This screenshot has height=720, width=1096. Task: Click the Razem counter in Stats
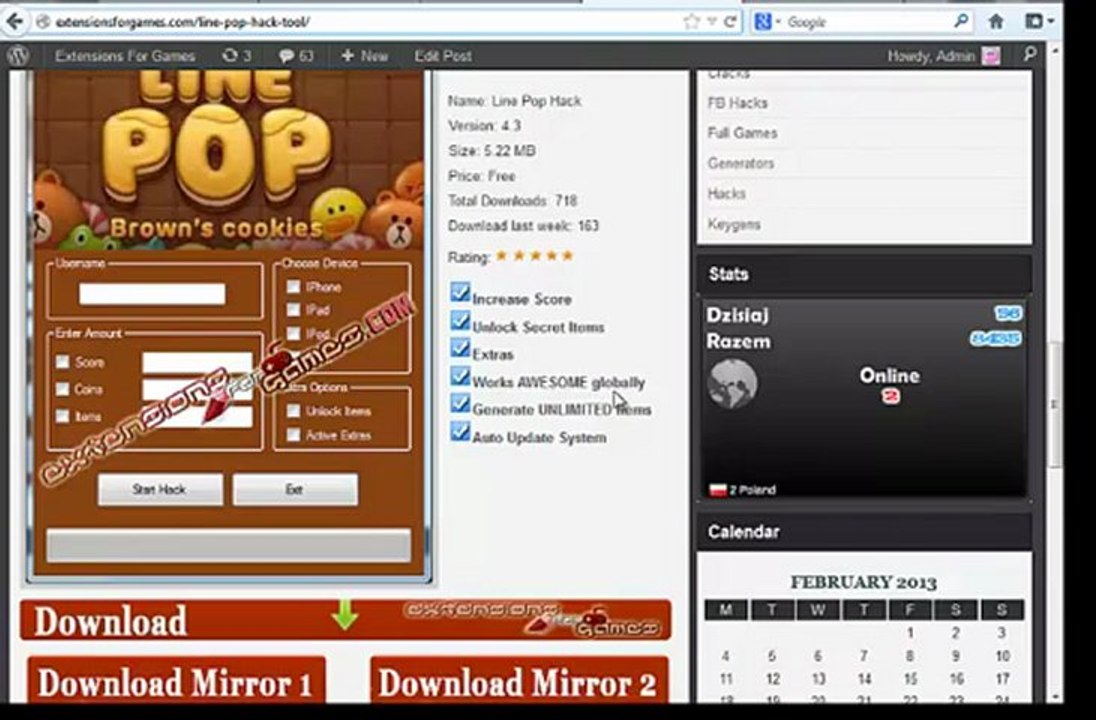click(995, 339)
